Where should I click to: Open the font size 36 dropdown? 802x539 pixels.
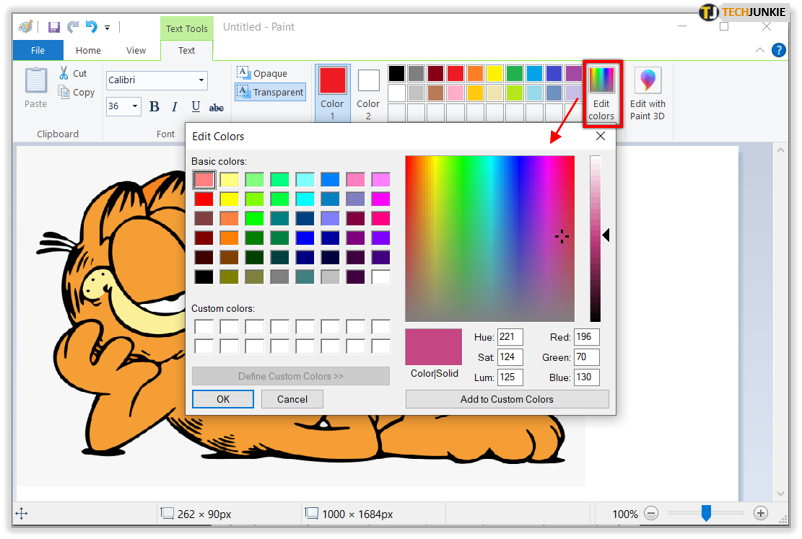135,106
